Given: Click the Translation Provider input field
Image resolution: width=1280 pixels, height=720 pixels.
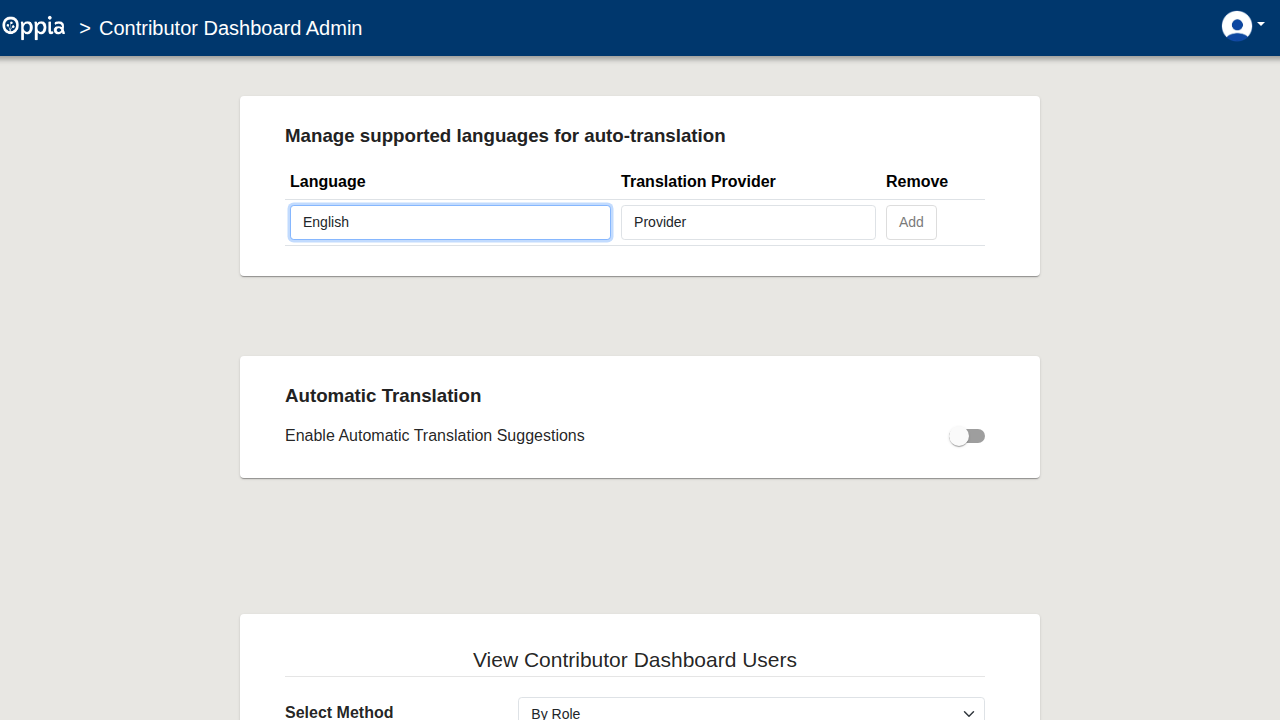Looking at the screenshot, I should coord(748,222).
